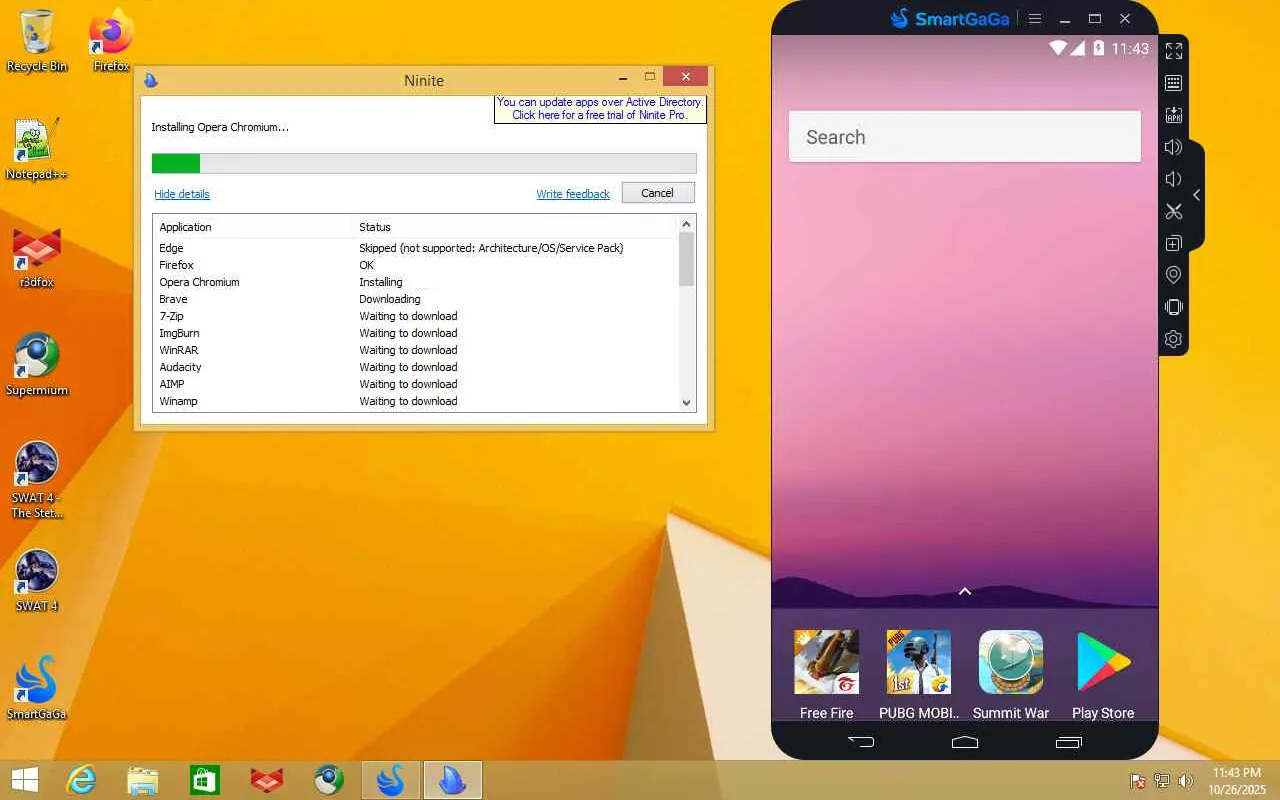
Task: Open the Action Center flag in the tray
Action: [x=1138, y=781]
